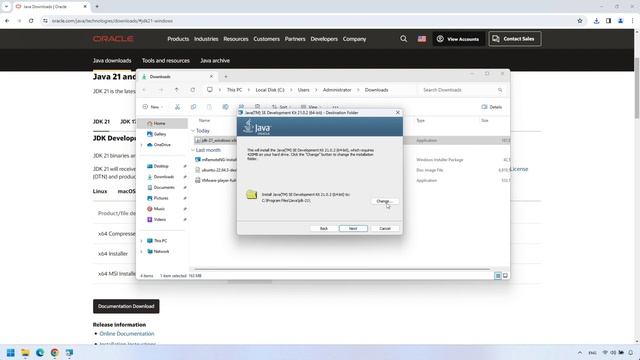This screenshot has width=640, height=360.
Task: Refresh the Explorer Downloads folder
Action: tap(193, 90)
